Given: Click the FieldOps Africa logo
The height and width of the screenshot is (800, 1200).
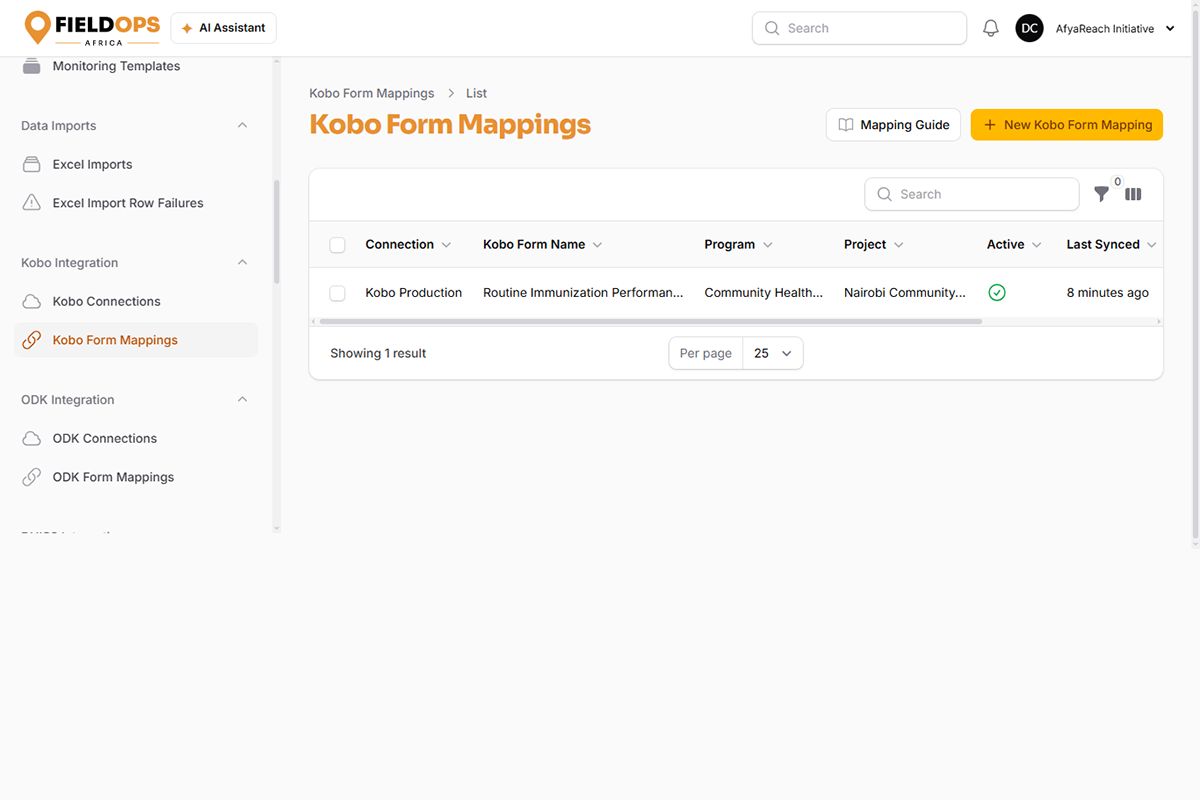Looking at the screenshot, I should 92,28.
